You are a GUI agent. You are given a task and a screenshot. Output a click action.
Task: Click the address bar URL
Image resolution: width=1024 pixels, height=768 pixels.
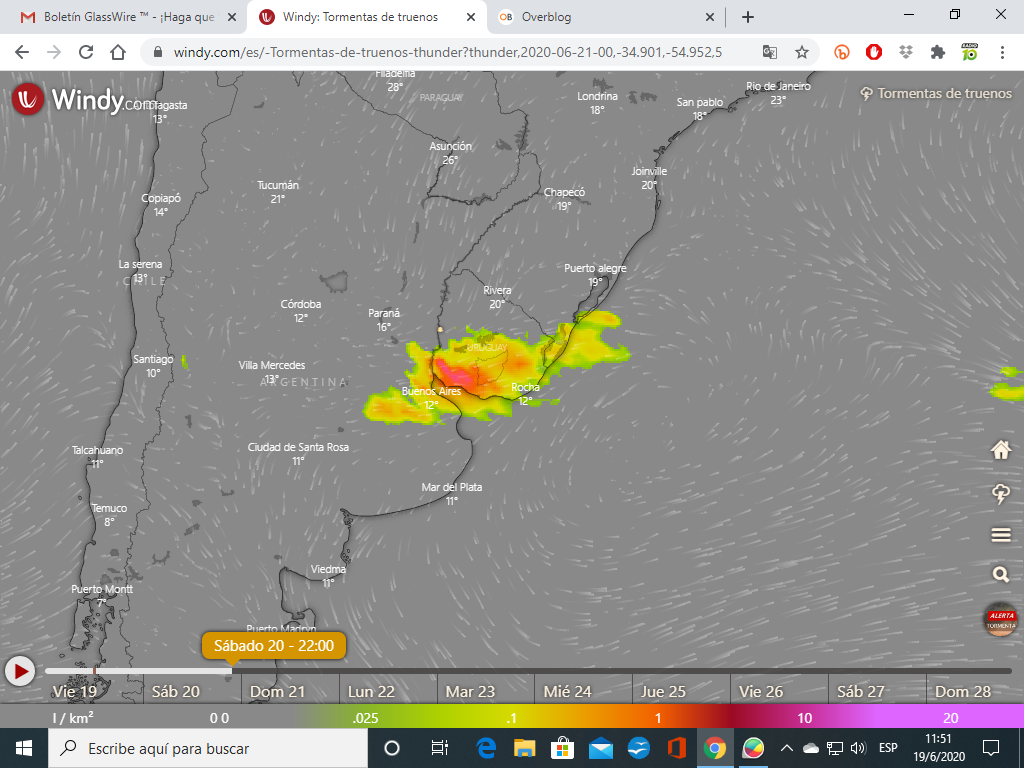coord(447,52)
